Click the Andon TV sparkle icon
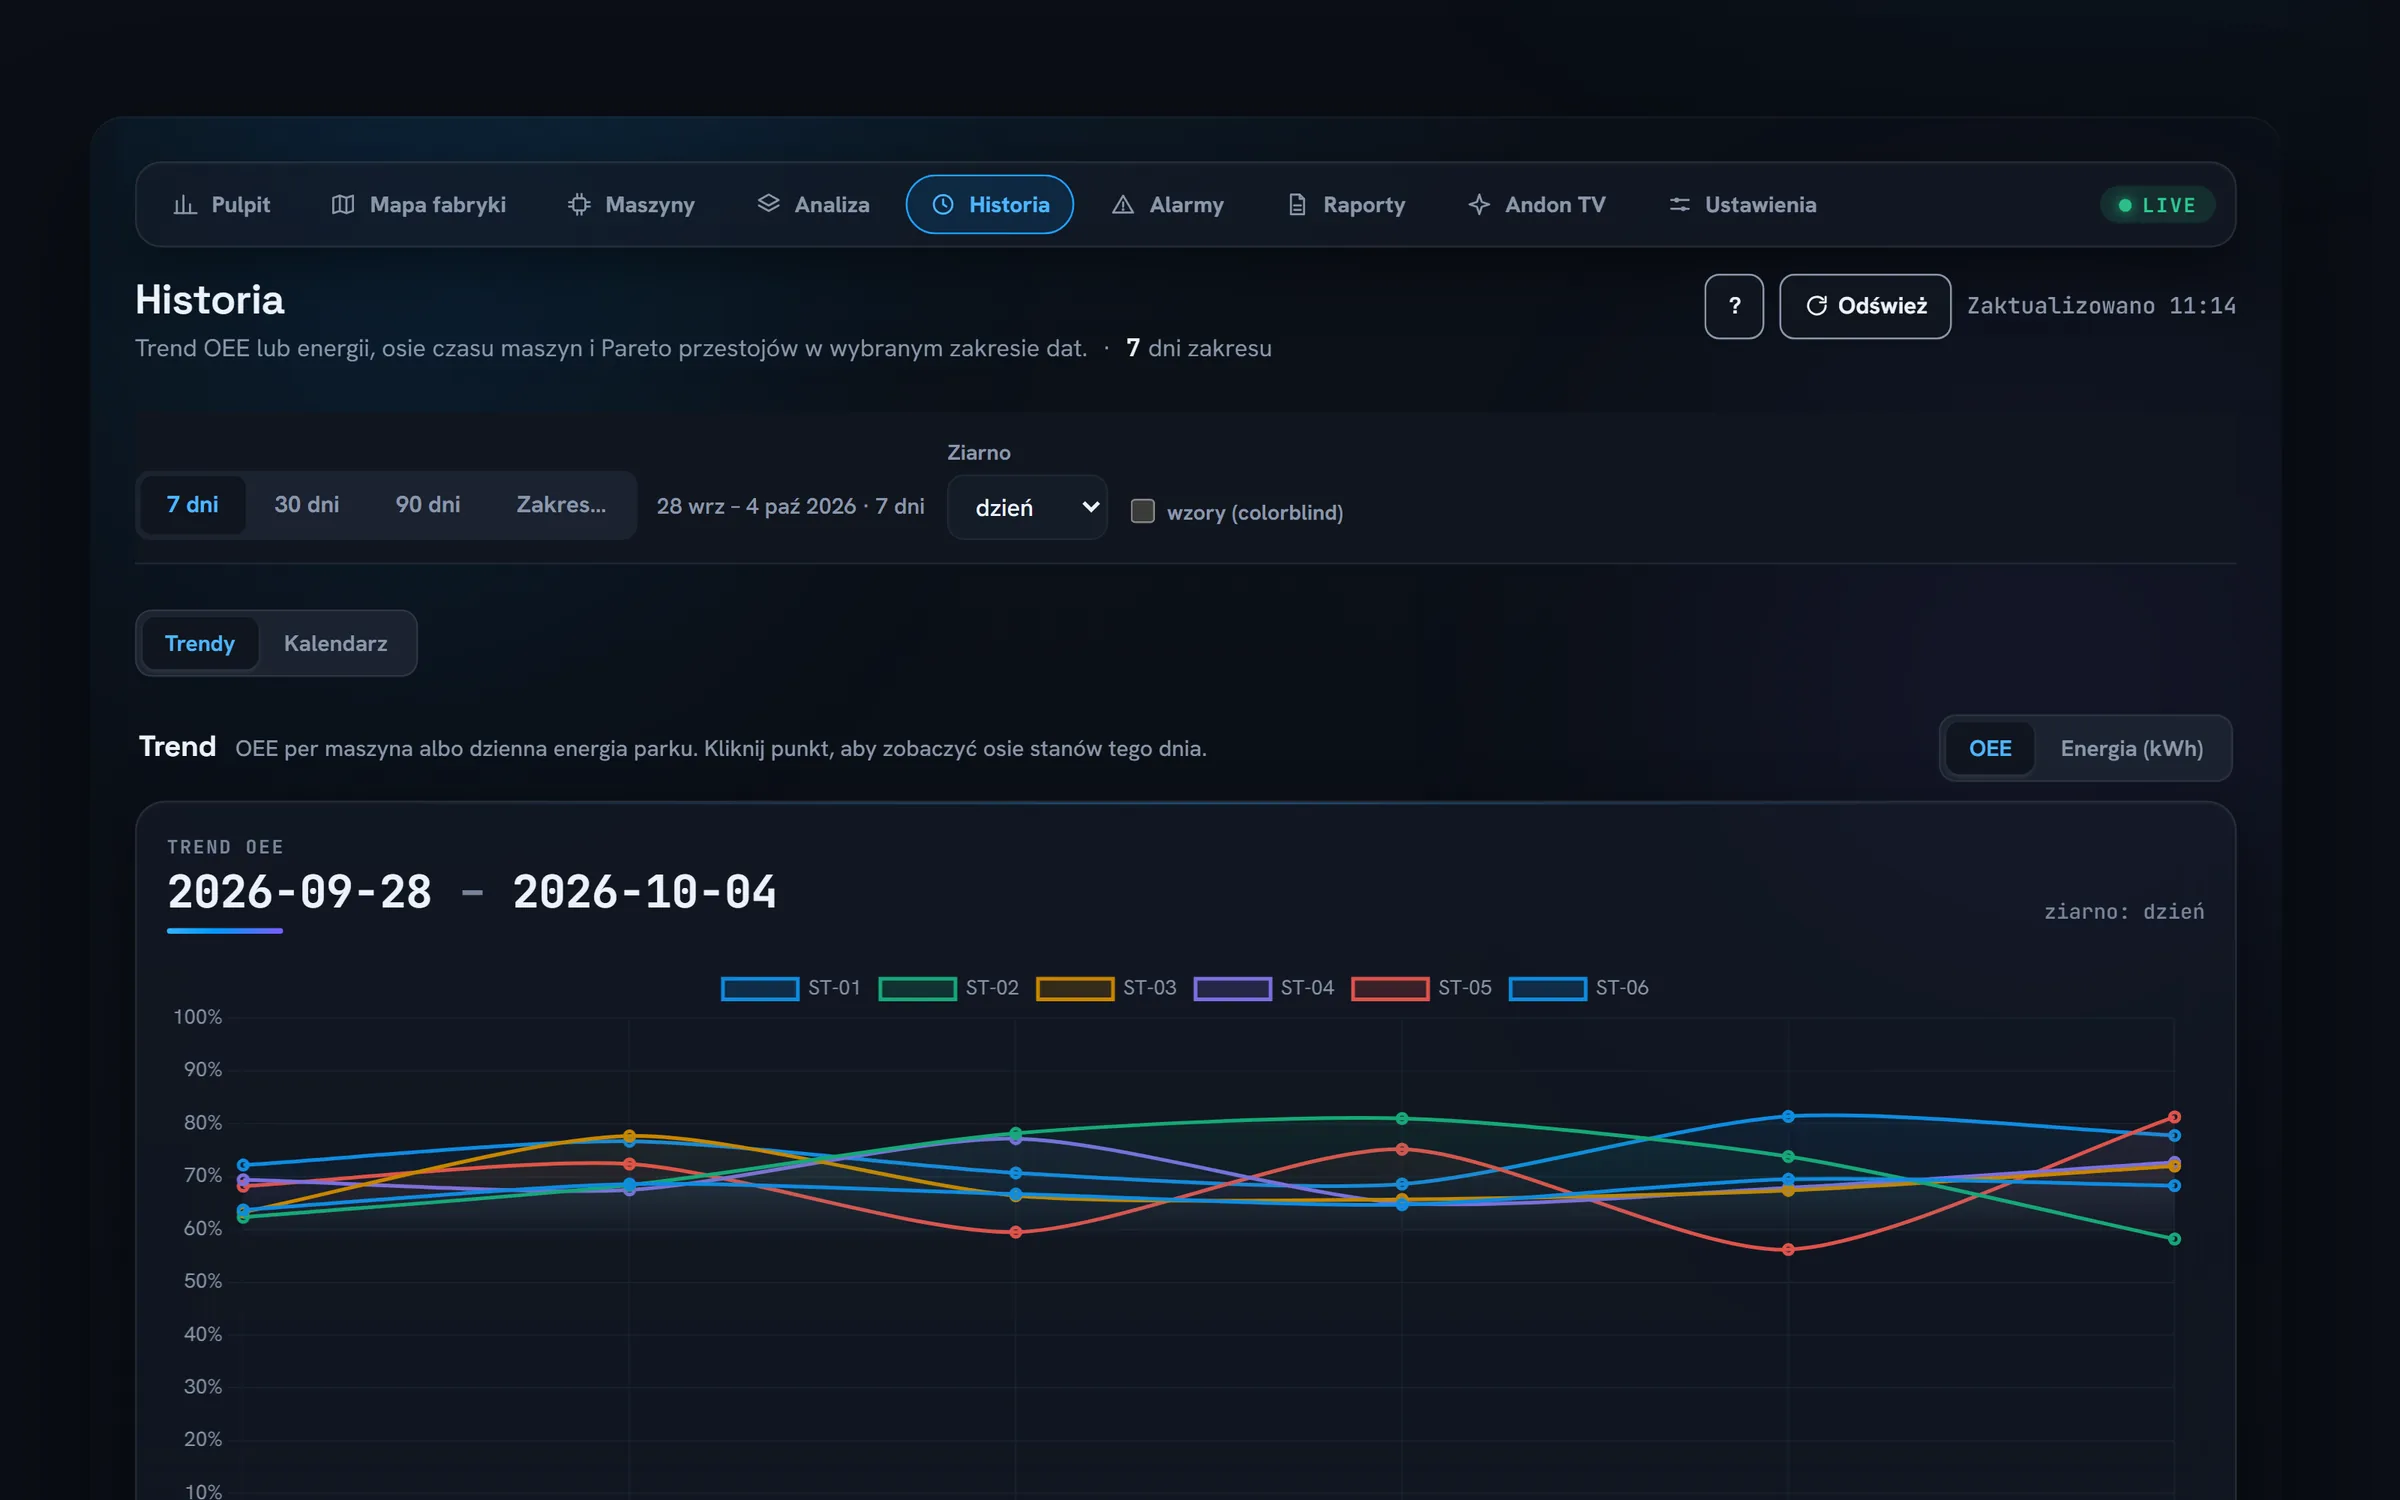The width and height of the screenshot is (2400, 1500). (x=1479, y=205)
